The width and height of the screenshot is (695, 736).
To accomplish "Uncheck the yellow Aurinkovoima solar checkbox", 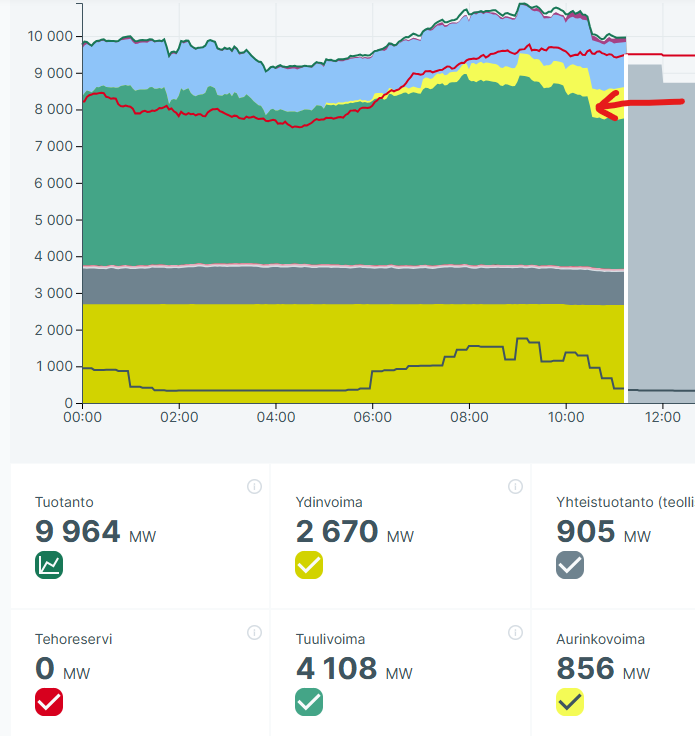I will pyautogui.click(x=570, y=702).
